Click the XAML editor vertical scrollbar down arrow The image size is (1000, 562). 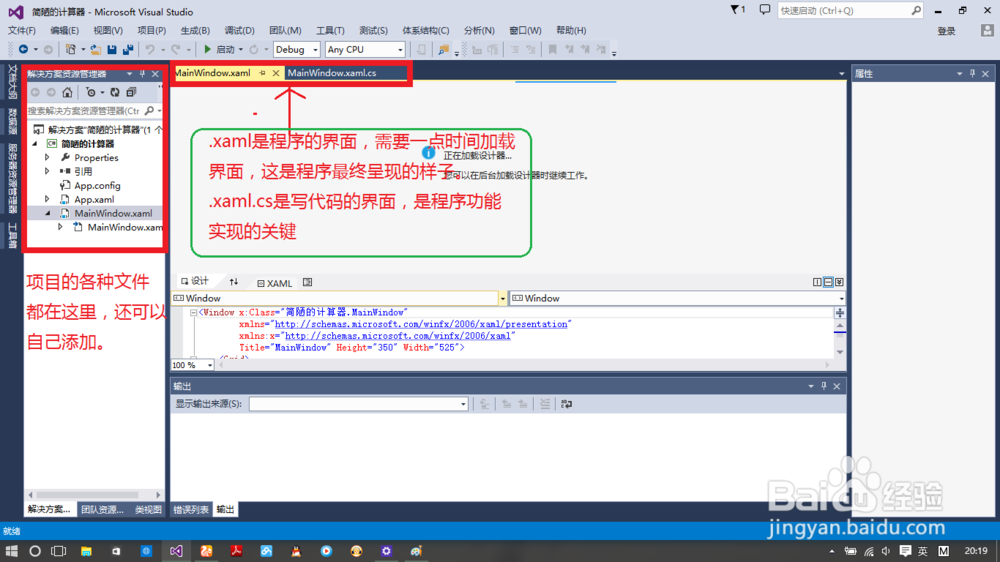point(840,352)
